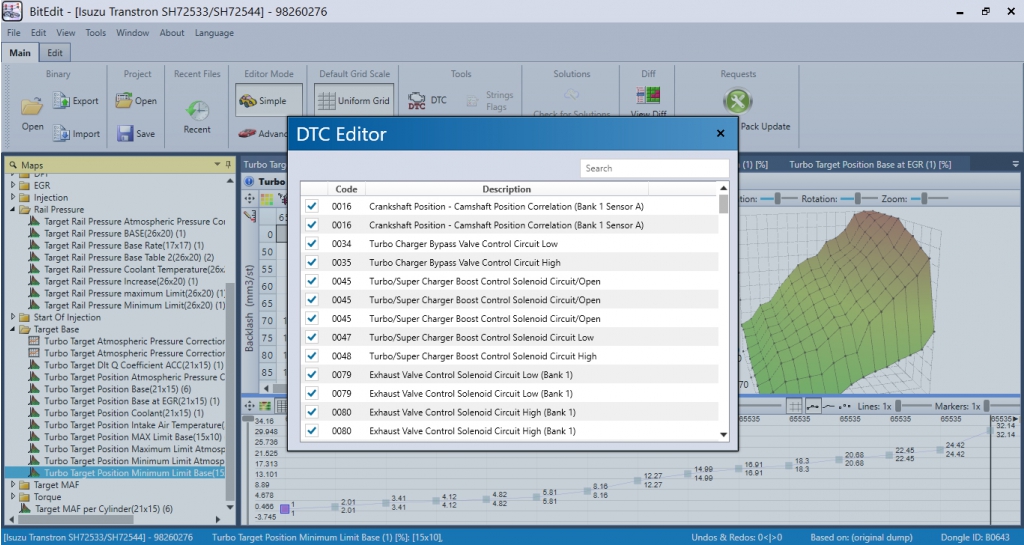
Task: Select Simple editor mode car icon
Action: 248,101
